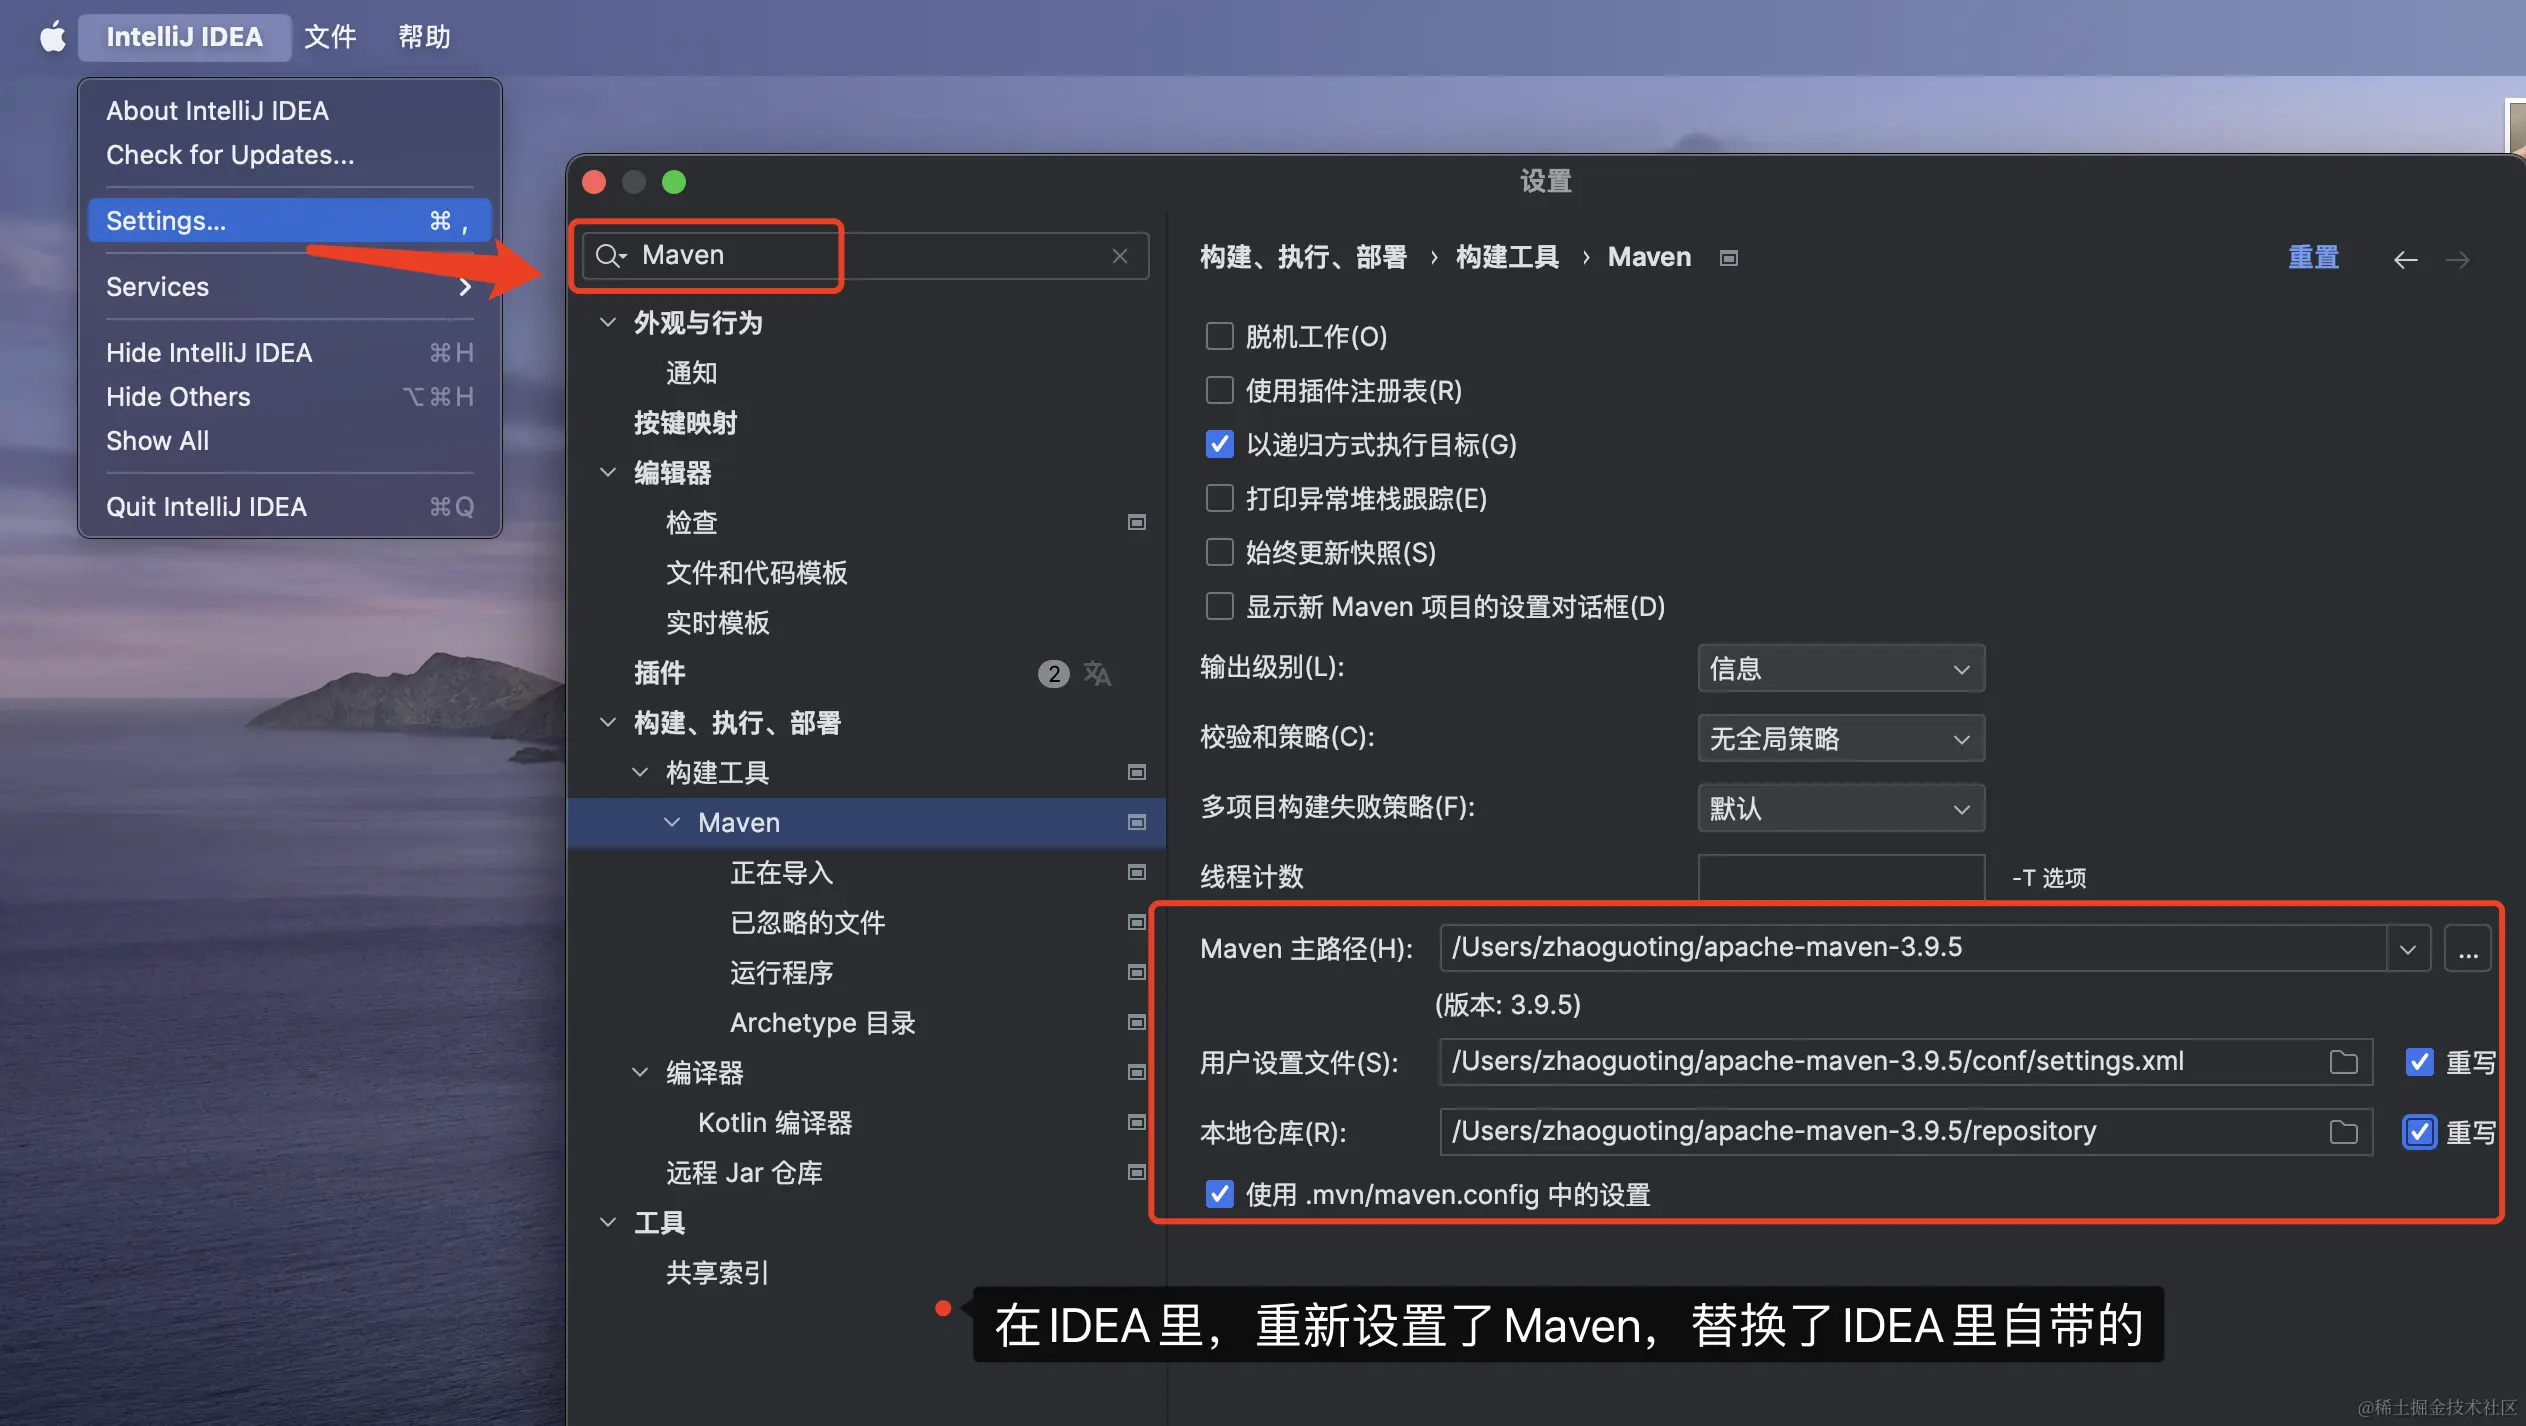Click the project icon on the 正在导入 row
This screenshot has width=2526, height=1426.
(1137, 872)
